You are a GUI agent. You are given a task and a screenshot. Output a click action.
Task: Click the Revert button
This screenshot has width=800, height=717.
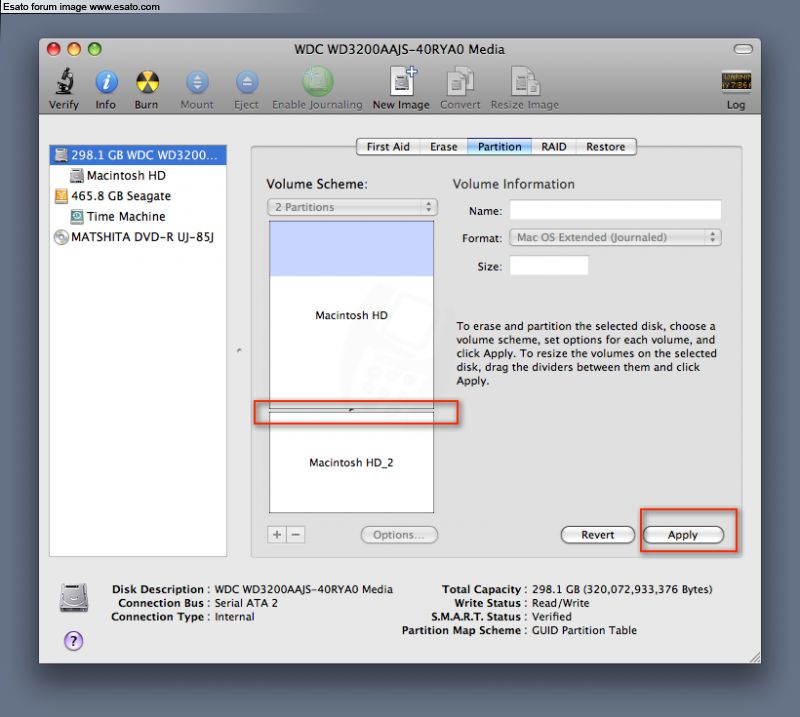(597, 535)
